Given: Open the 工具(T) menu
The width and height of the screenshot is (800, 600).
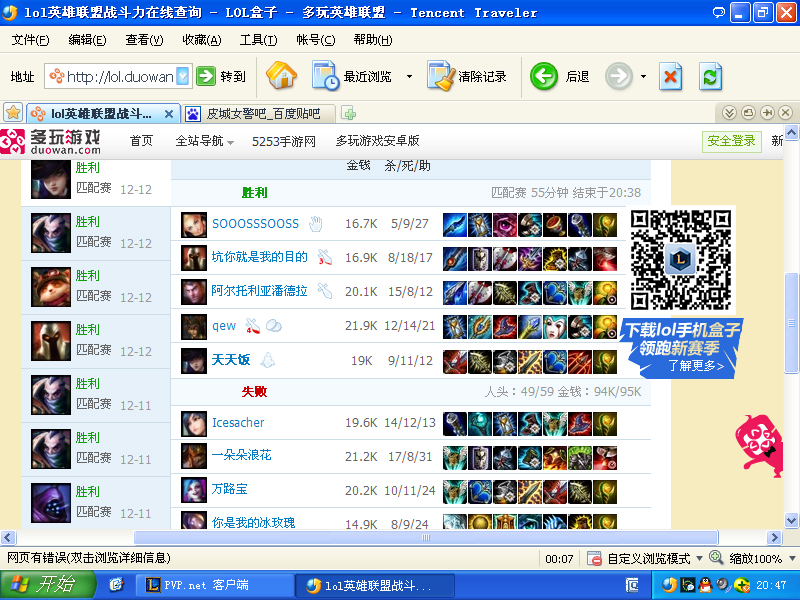Looking at the screenshot, I should click(x=259, y=40).
